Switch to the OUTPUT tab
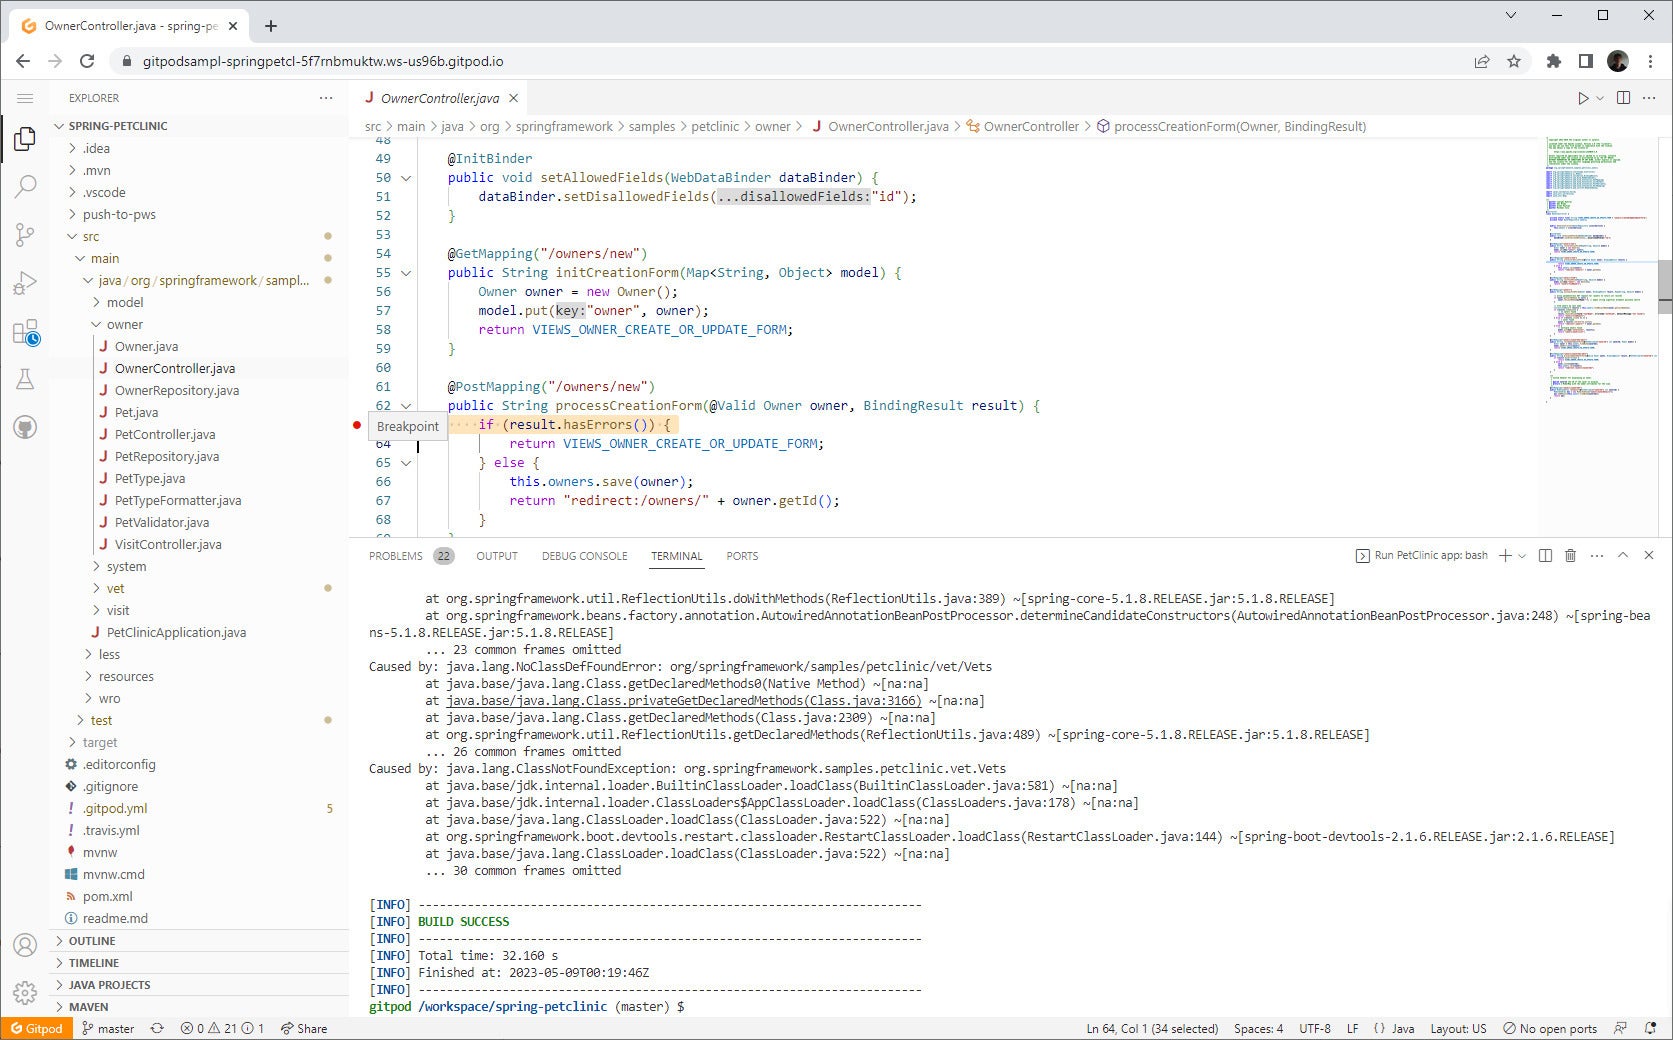 497,556
